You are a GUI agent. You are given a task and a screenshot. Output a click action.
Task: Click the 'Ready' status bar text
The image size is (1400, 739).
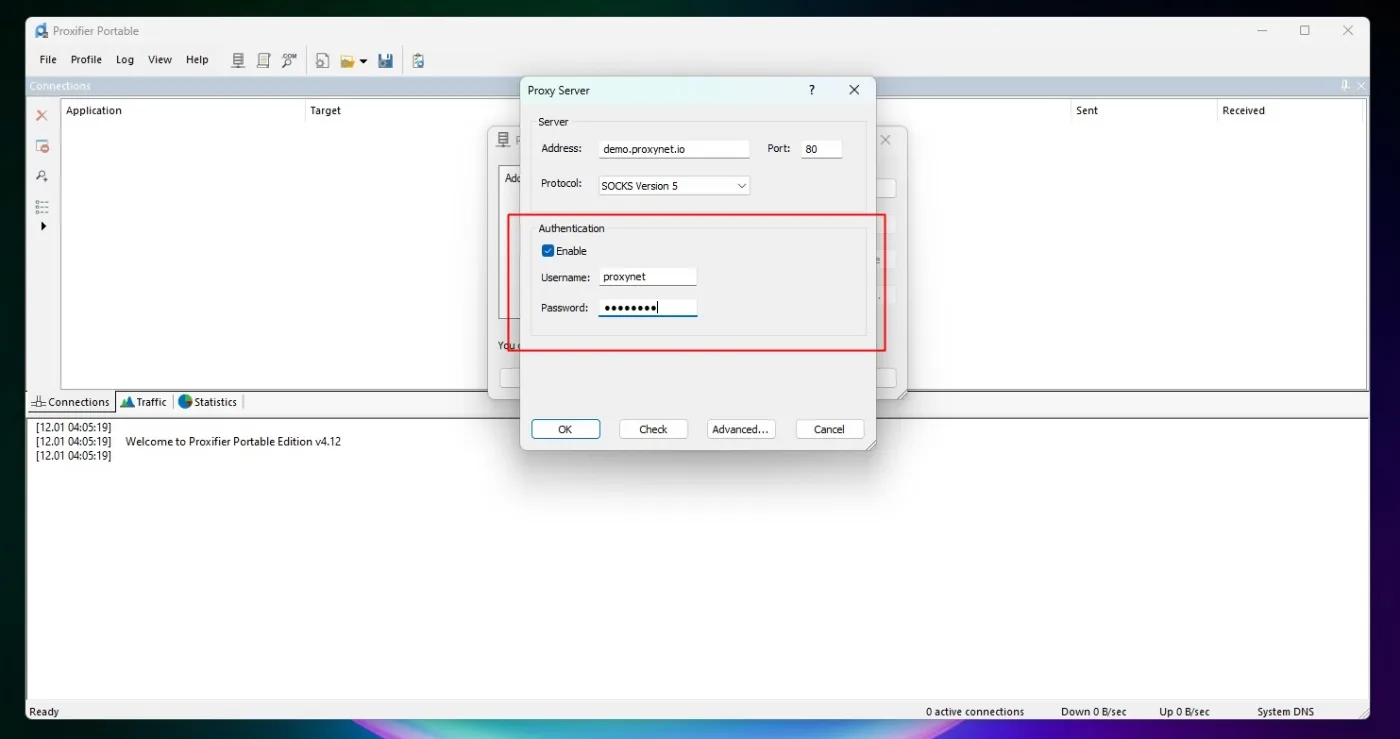pyautogui.click(x=44, y=712)
